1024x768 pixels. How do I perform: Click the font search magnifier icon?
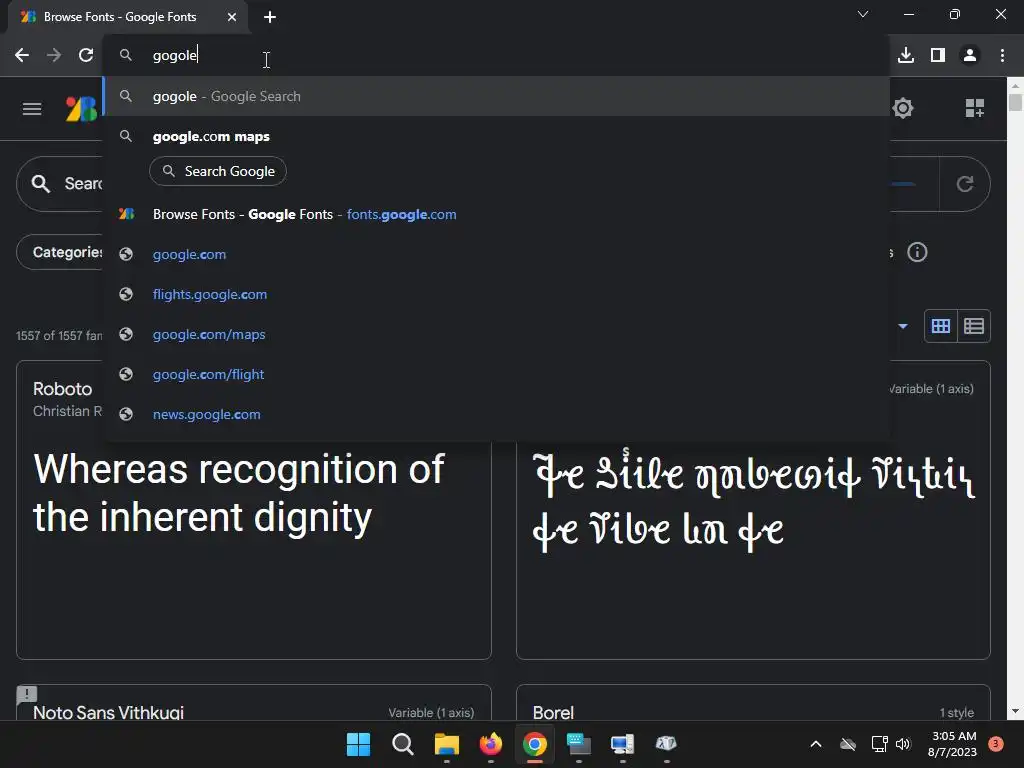click(40, 184)
